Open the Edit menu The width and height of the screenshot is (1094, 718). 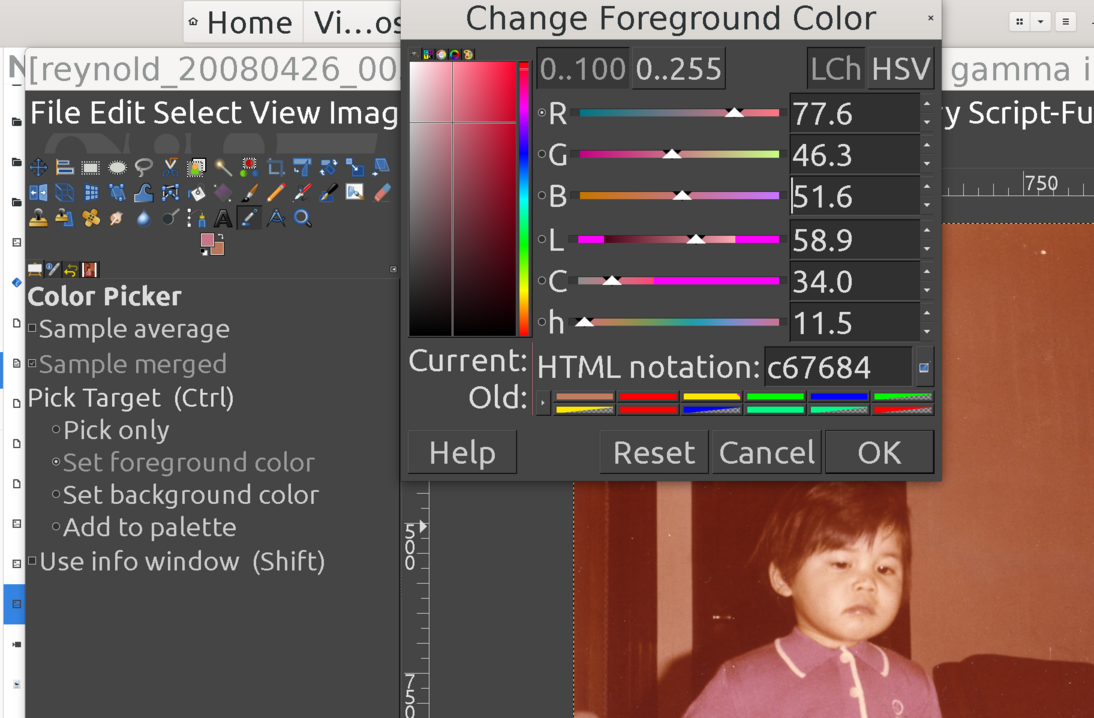[x=119, y=112]
